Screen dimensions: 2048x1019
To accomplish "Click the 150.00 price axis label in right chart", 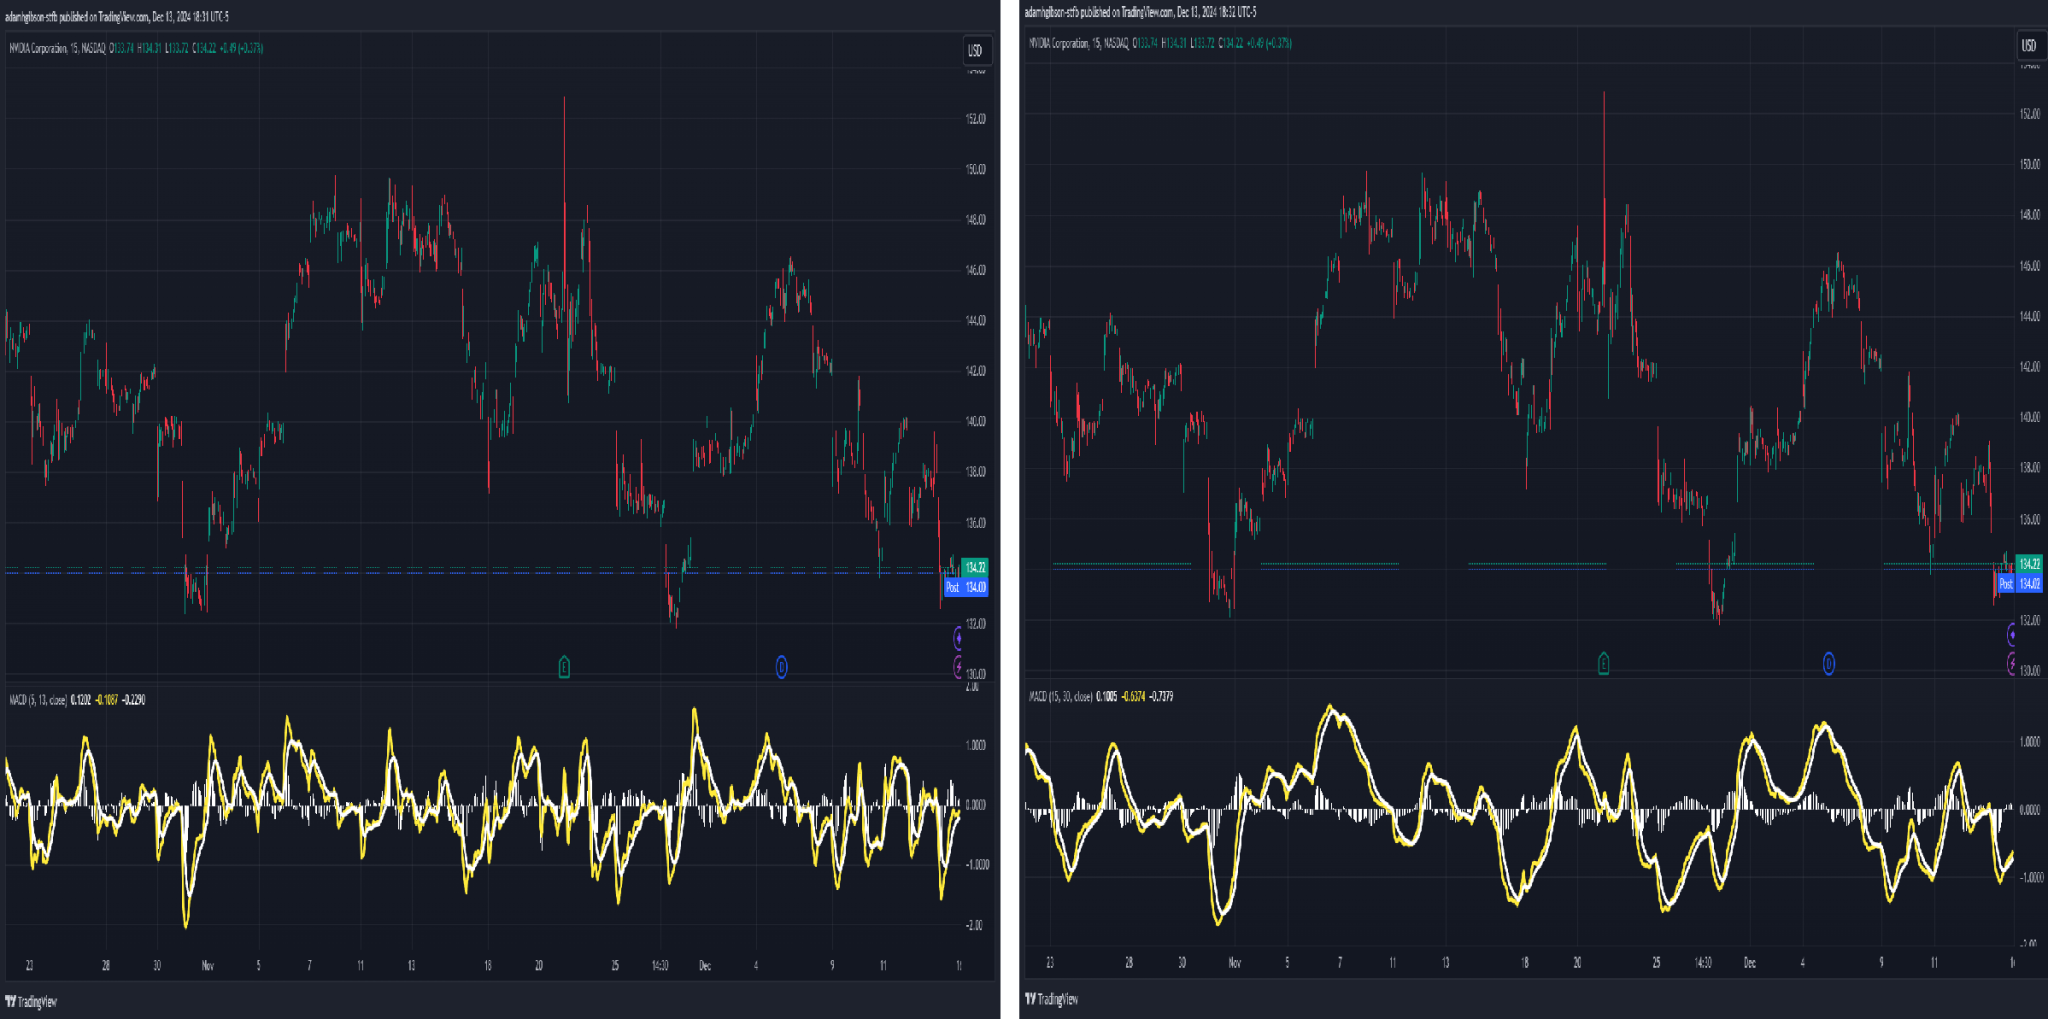I will coord(2029,164).
